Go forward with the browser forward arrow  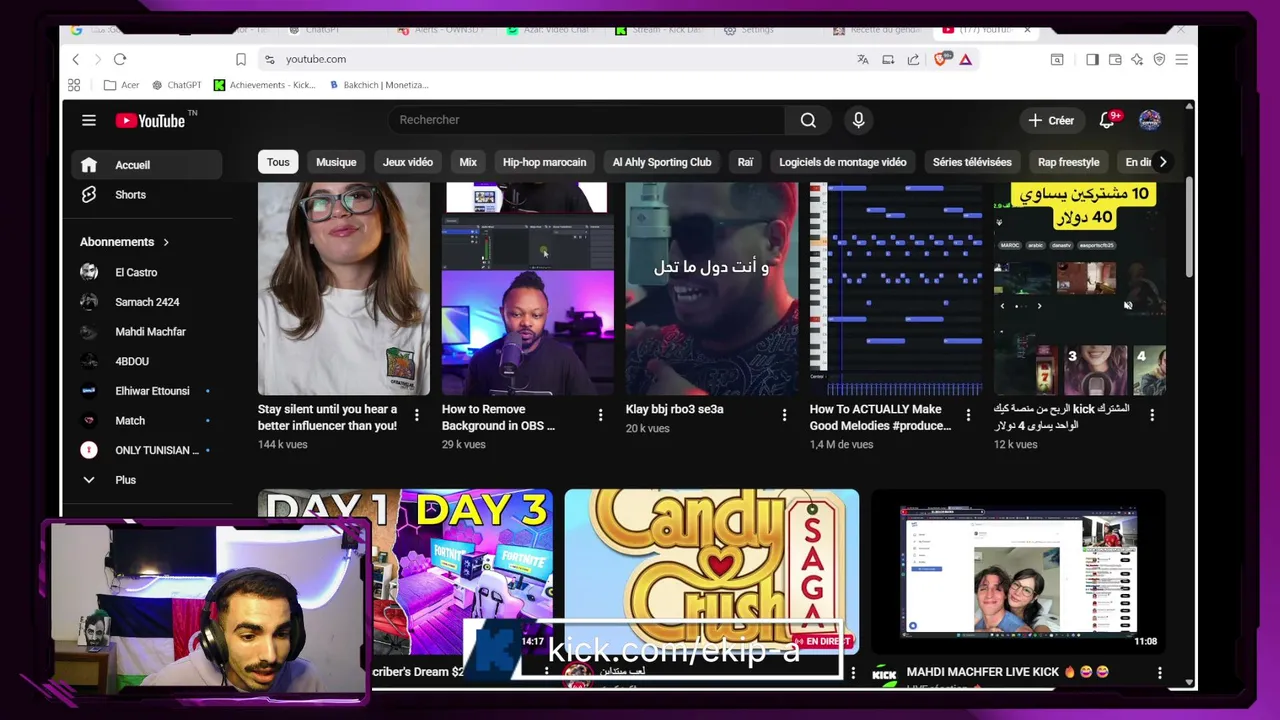(x=98, y=59)
